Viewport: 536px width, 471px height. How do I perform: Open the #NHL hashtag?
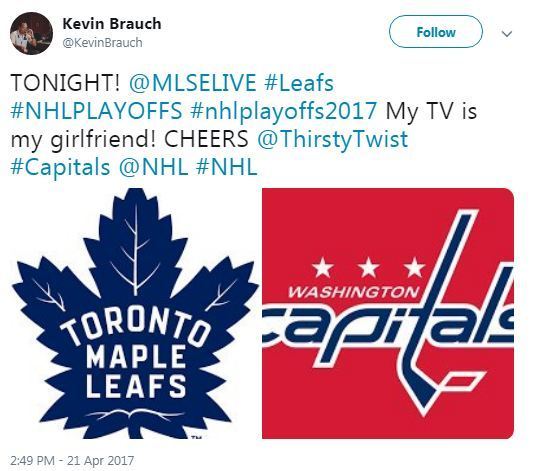227,167
